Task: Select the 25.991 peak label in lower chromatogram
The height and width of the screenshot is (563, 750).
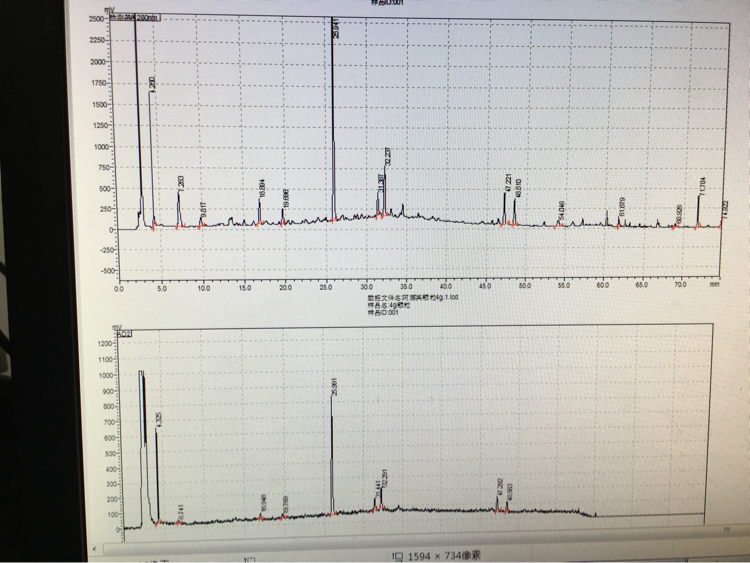Action: 334,387
